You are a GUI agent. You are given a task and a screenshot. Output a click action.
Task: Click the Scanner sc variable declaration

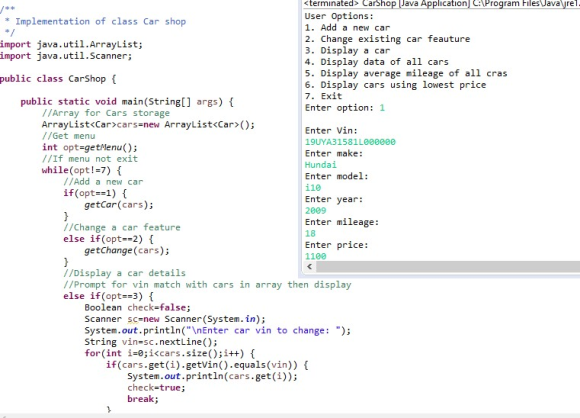point(175,319)
